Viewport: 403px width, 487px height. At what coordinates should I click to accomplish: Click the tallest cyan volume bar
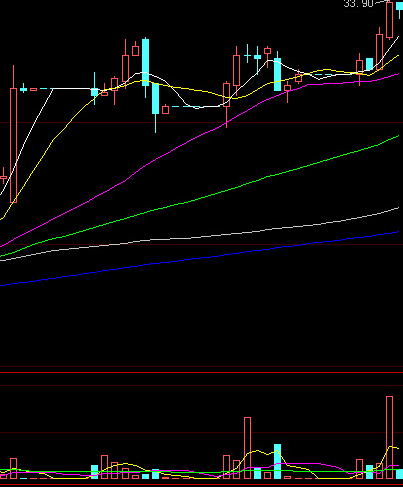click(x=277, y=461)
